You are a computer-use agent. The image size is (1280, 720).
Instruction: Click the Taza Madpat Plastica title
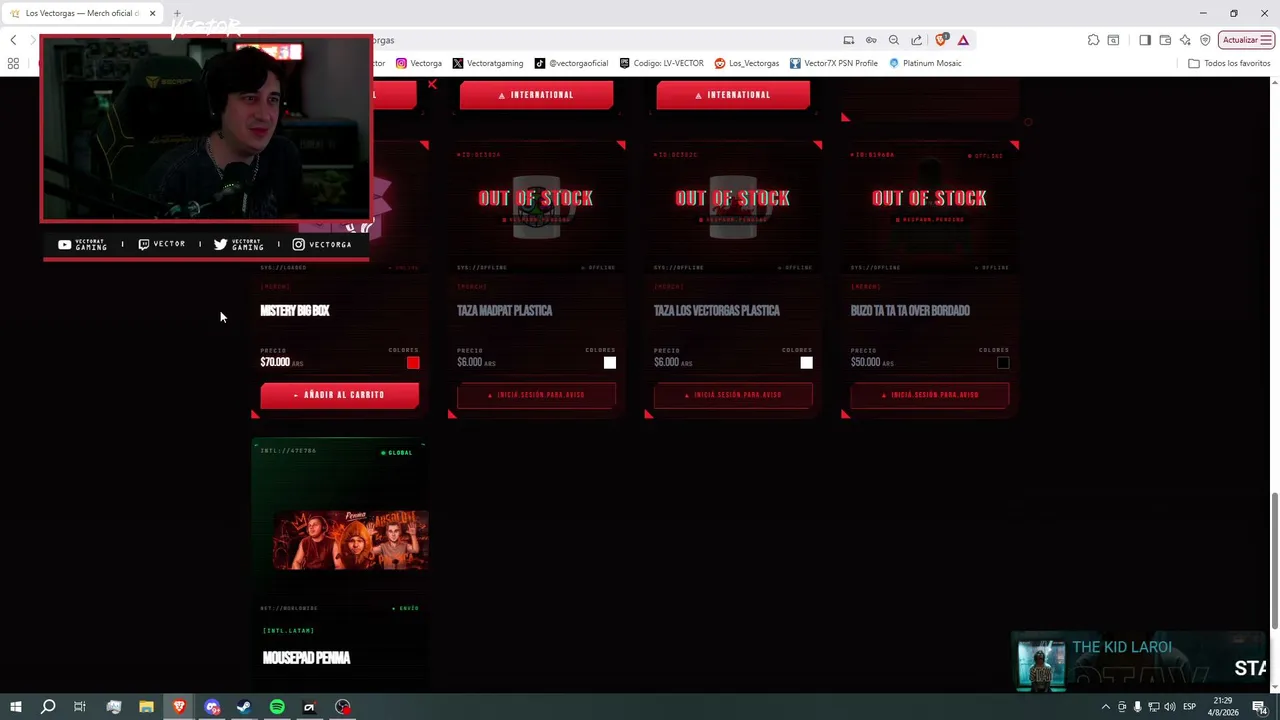click(x=505, y=311)
